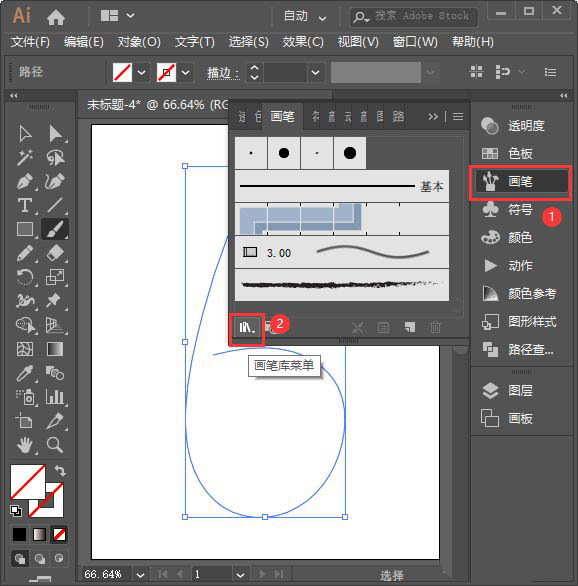
Task: Select the charcoal rough brush stroke
Action: tap(342, 285)
